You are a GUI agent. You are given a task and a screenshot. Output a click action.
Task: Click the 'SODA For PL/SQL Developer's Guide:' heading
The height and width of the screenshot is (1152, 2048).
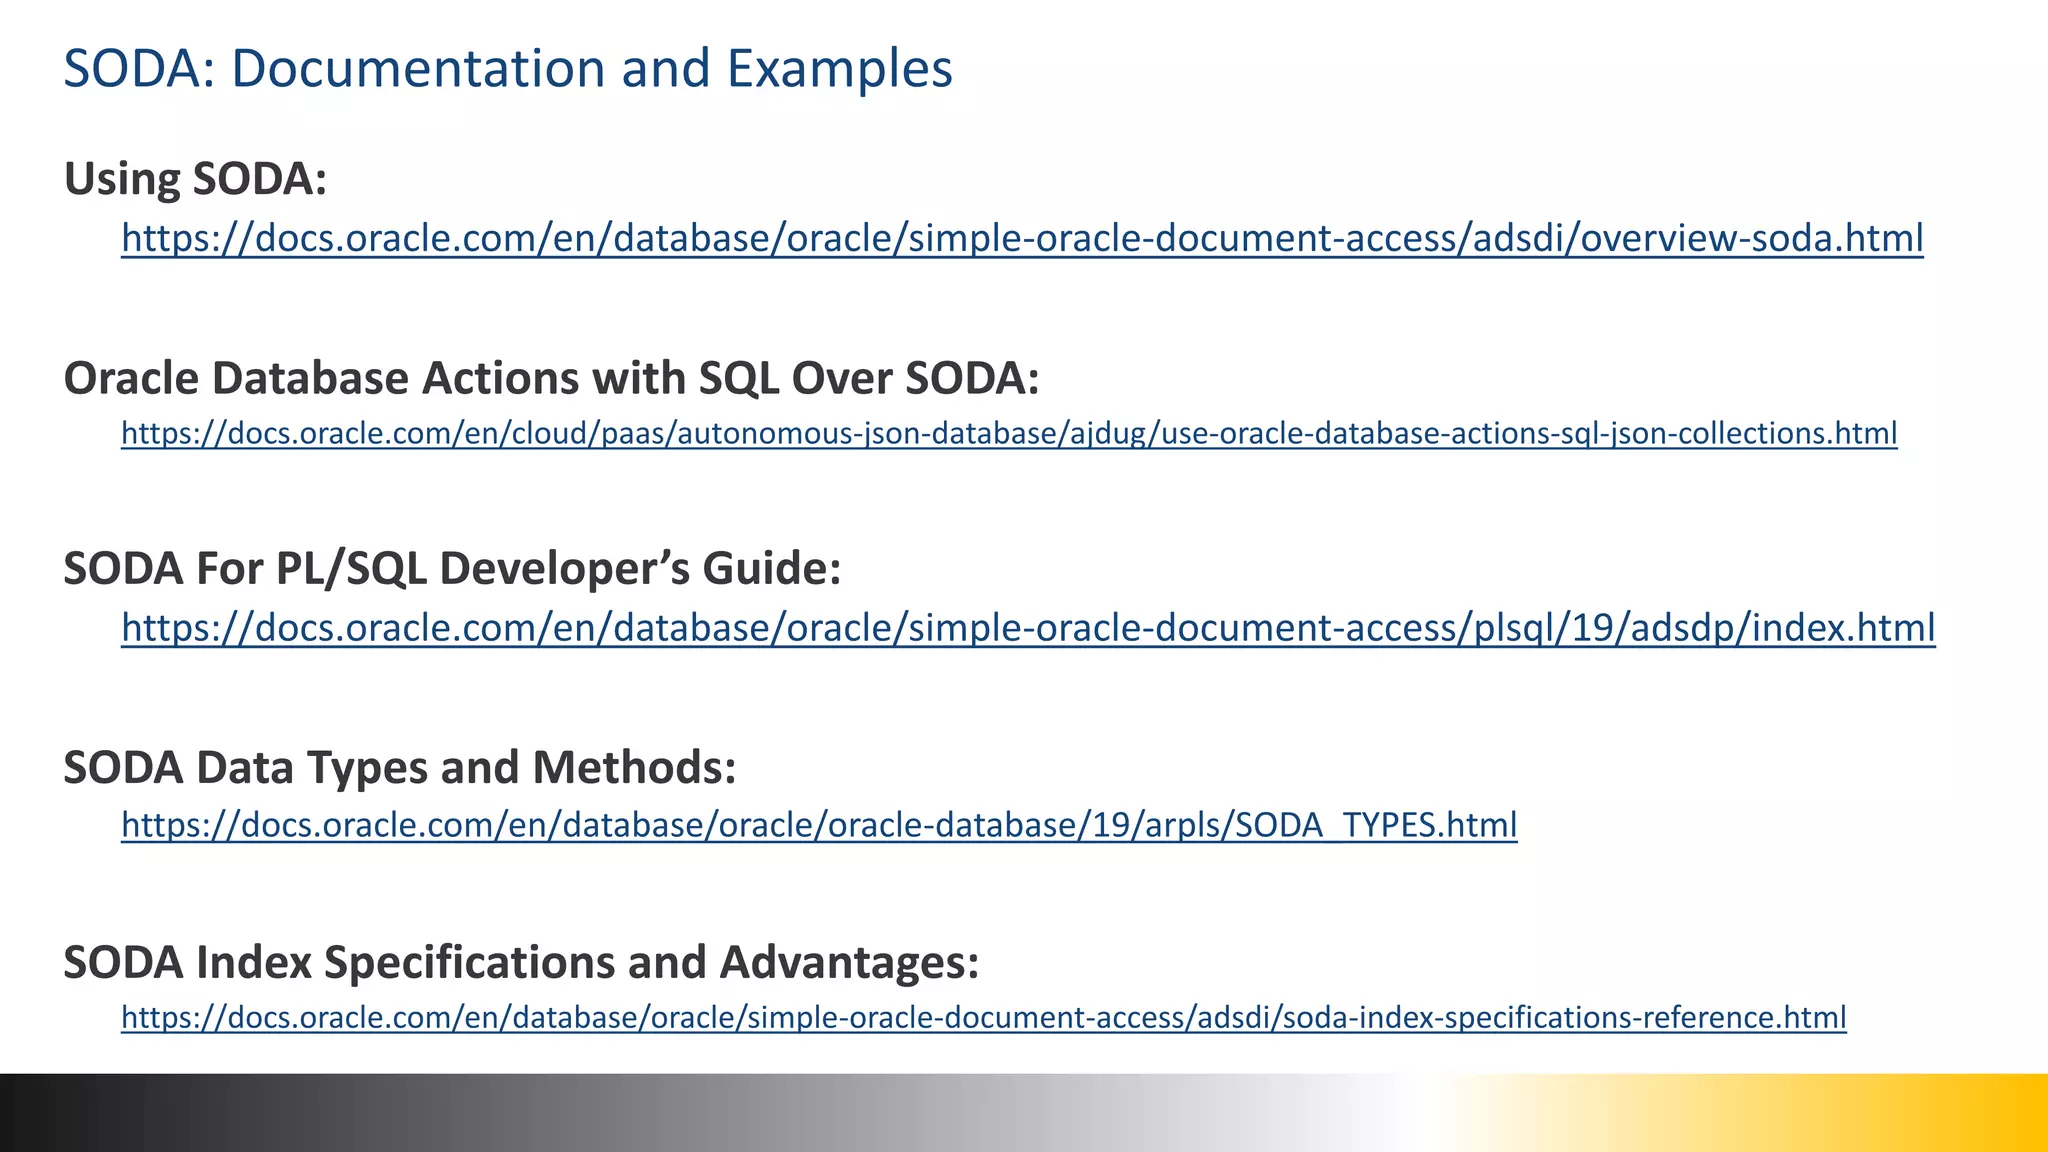453,568
